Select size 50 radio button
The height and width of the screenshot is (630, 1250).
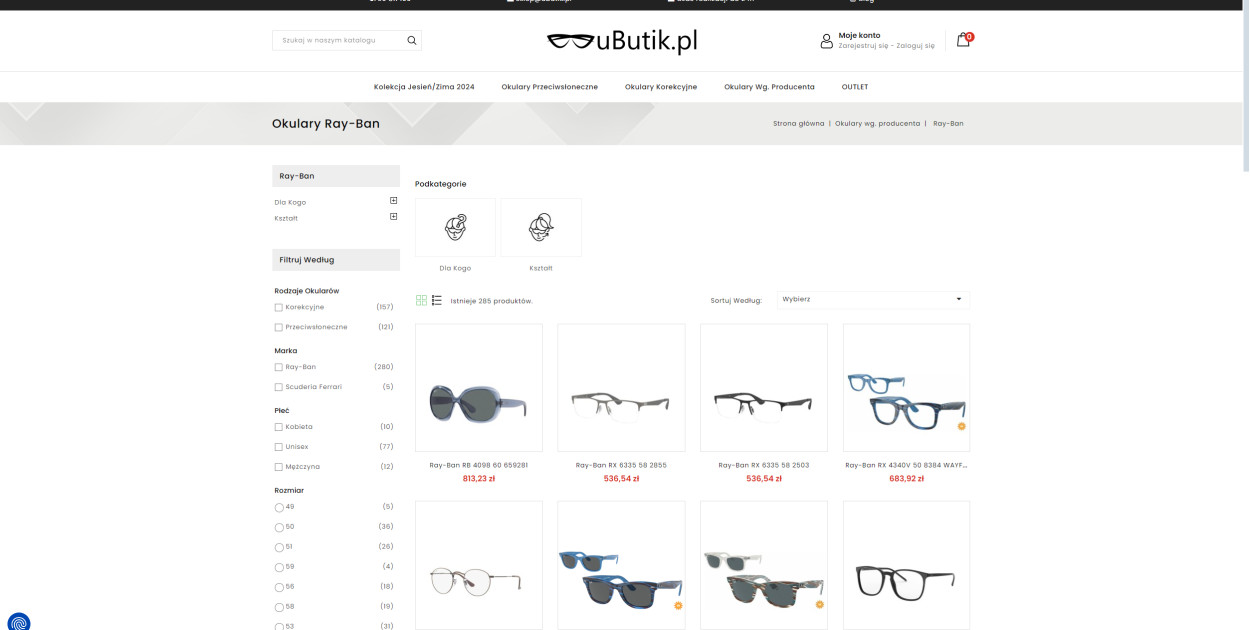tap(279, 527)
